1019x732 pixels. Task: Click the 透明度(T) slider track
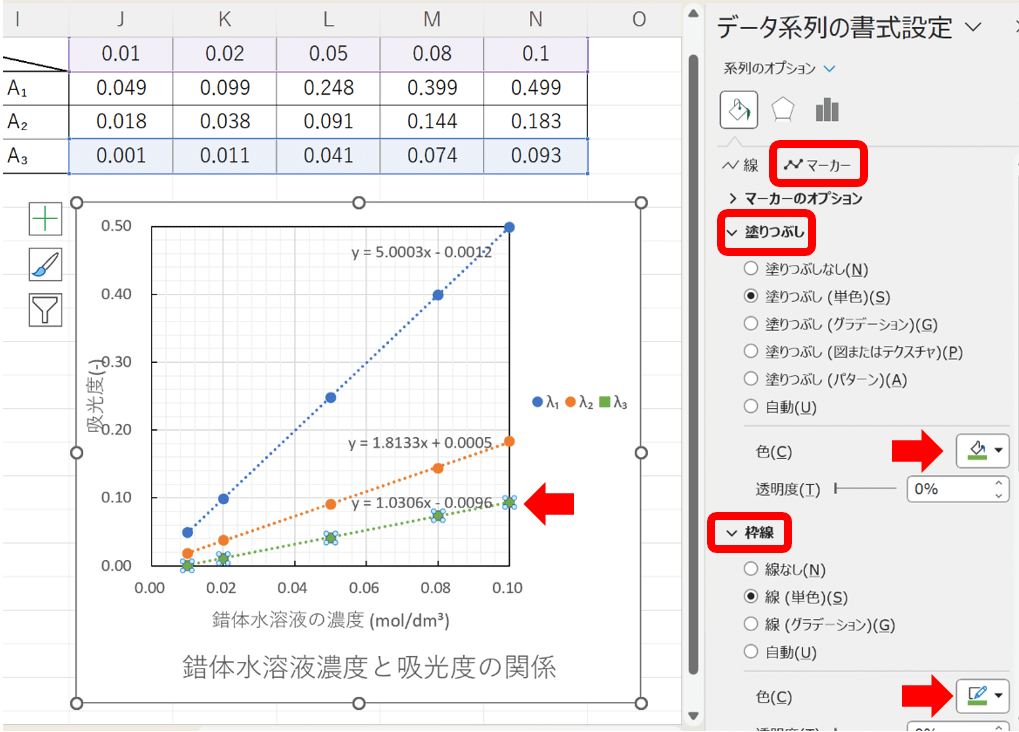tap(866, 488)
